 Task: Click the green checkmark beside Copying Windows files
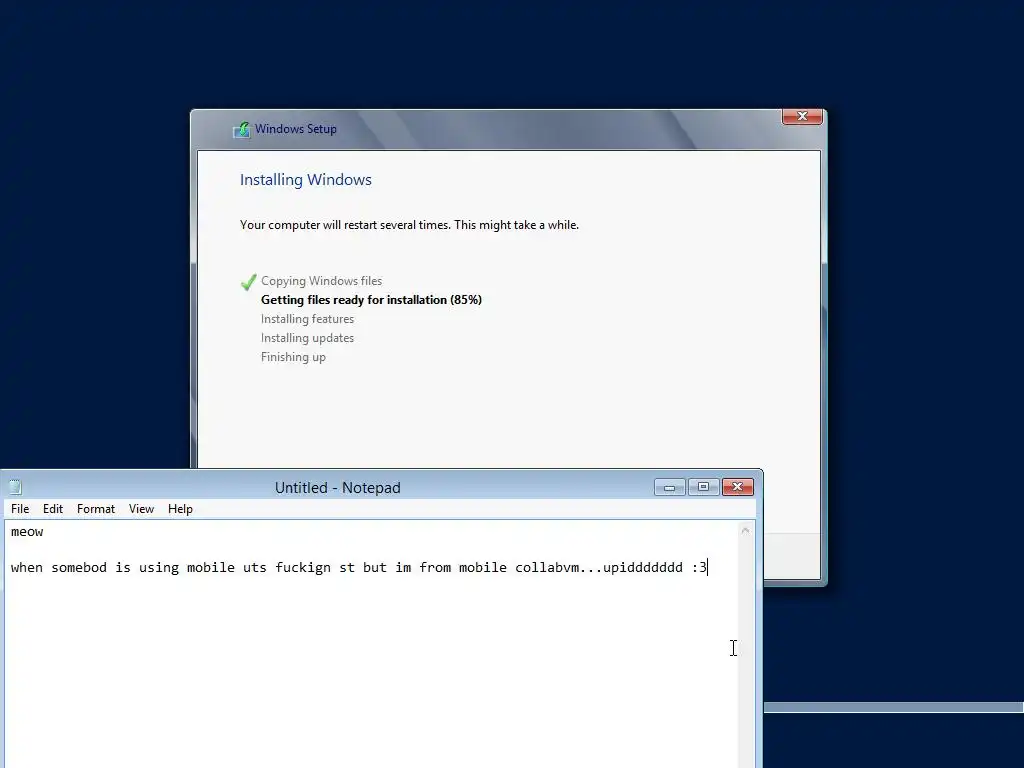coord(248,282)
